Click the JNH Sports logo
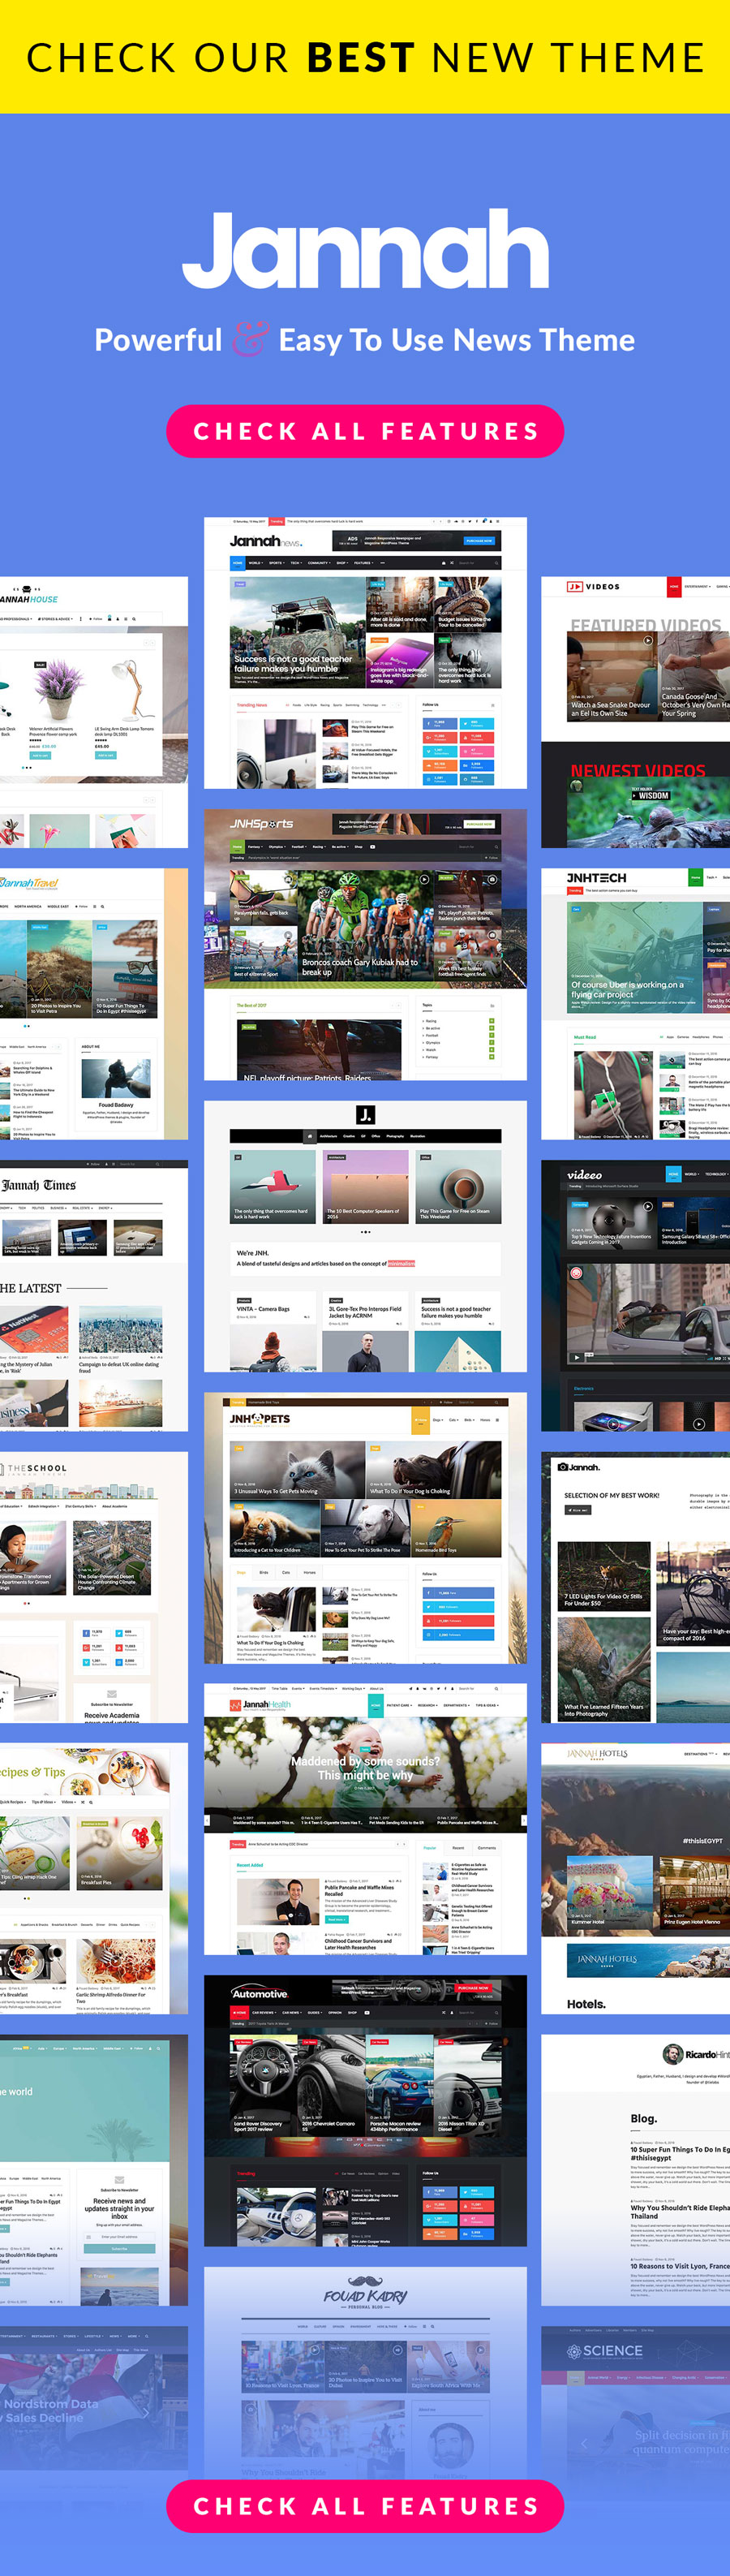This screenshot has height=2576, width=730. tap(262, 824)
